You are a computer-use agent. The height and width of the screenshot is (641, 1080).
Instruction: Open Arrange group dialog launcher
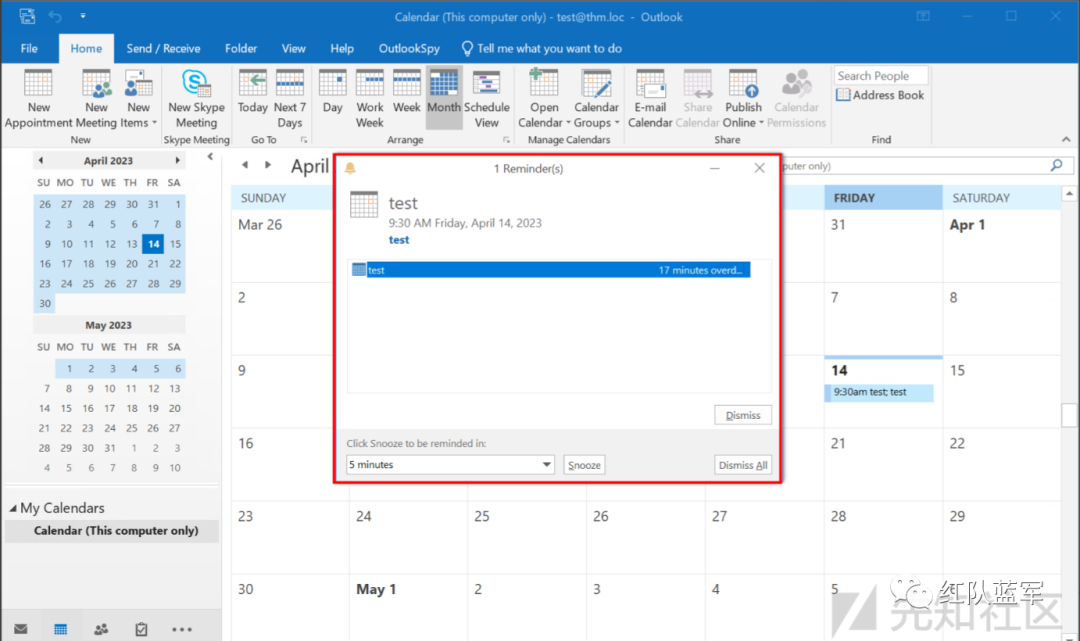click(x=506, y=140)
